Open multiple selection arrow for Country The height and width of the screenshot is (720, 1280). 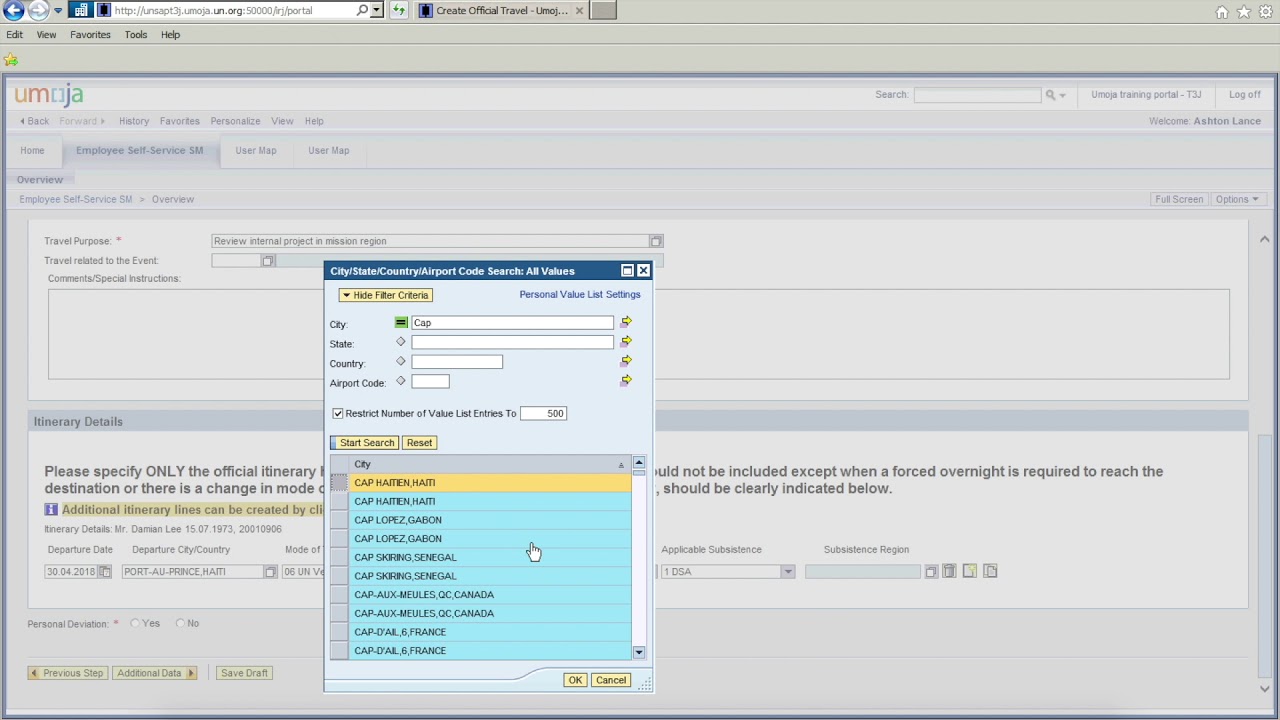click(x=626, y=361)
